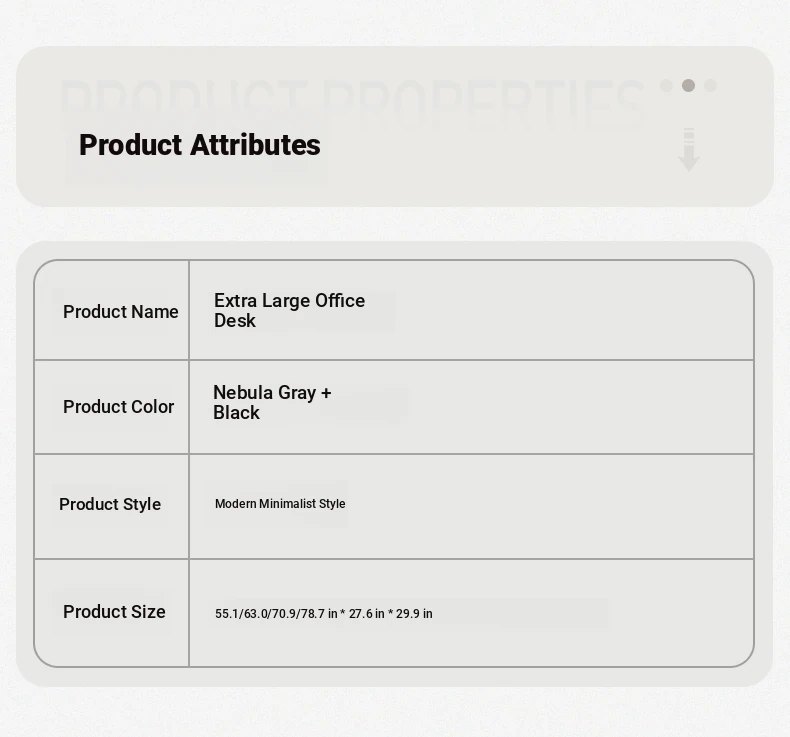This screenshot has height=737, width=790.
Task: Click the Product Color label cell
Action: click(x=112, y=407)
